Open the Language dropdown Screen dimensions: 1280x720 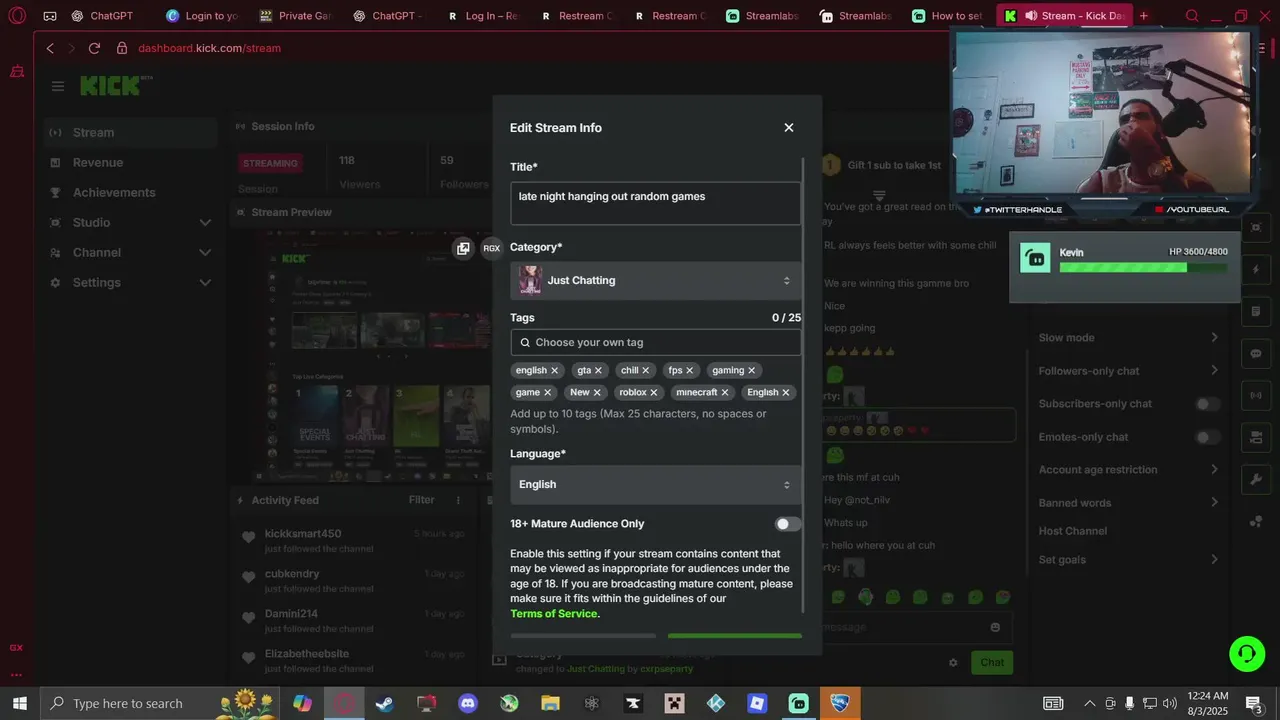click(x=655, y=485)
